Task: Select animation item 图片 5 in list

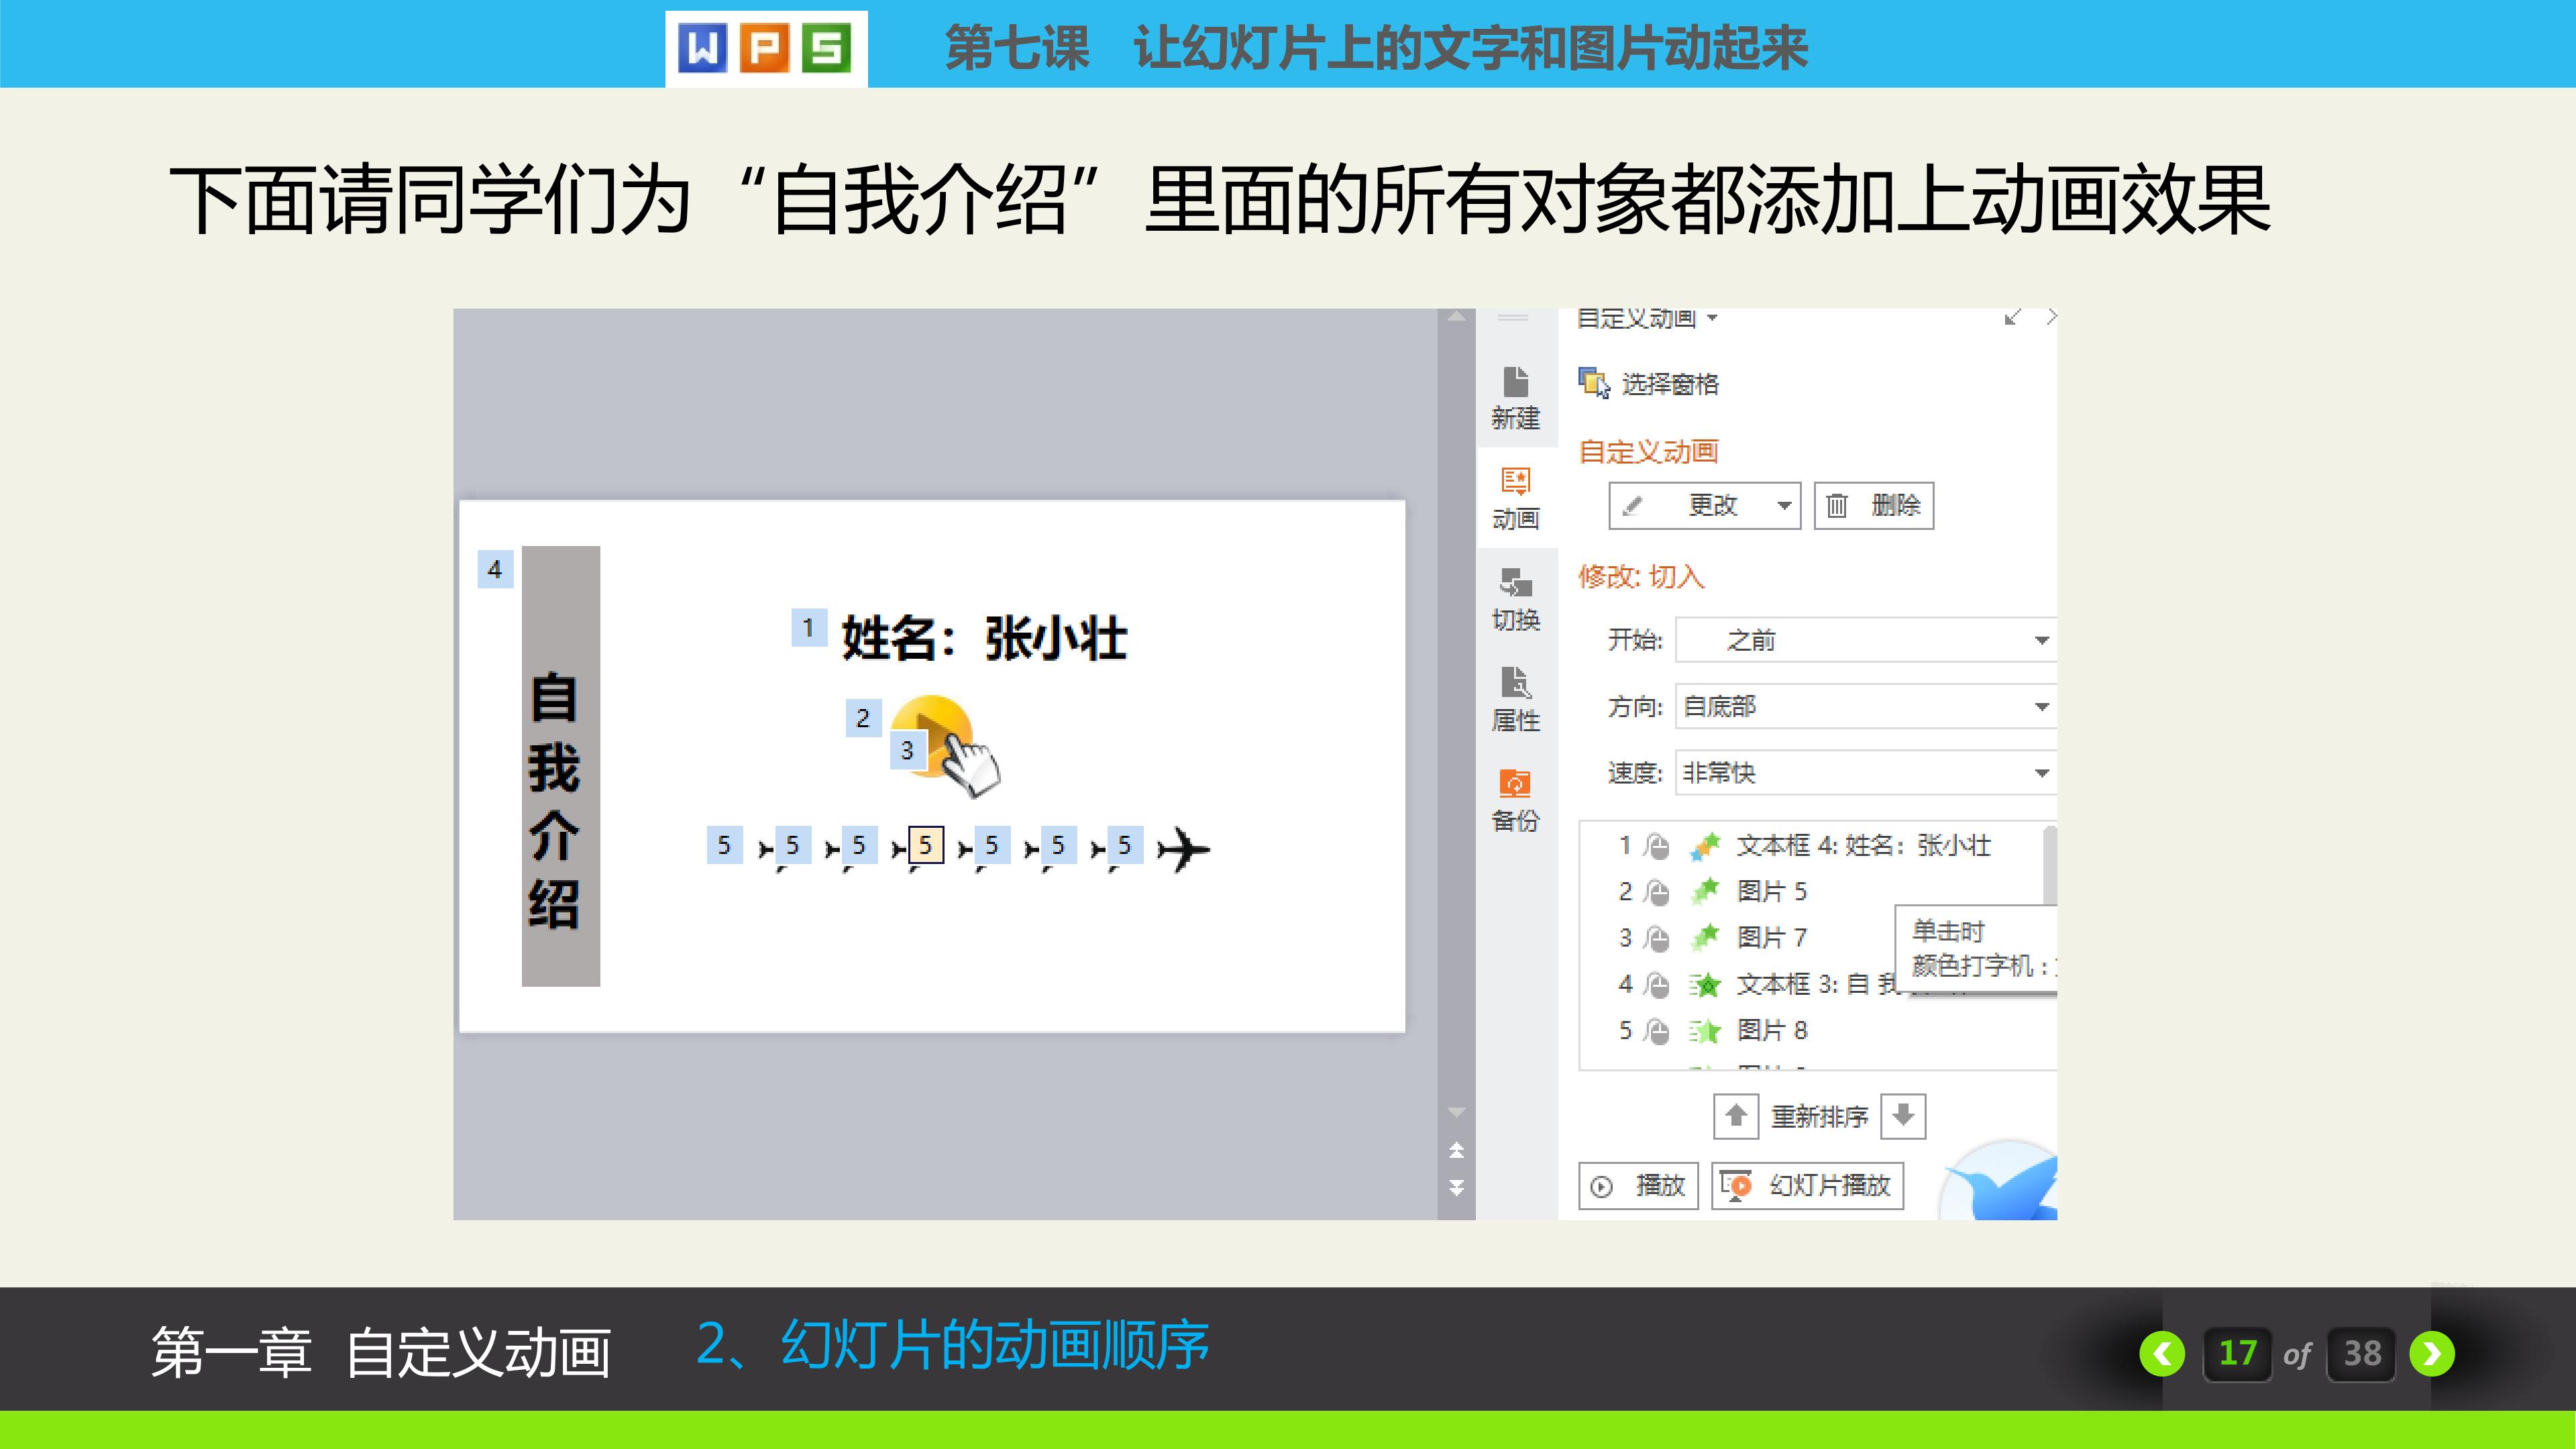Action: (1771, 891)
